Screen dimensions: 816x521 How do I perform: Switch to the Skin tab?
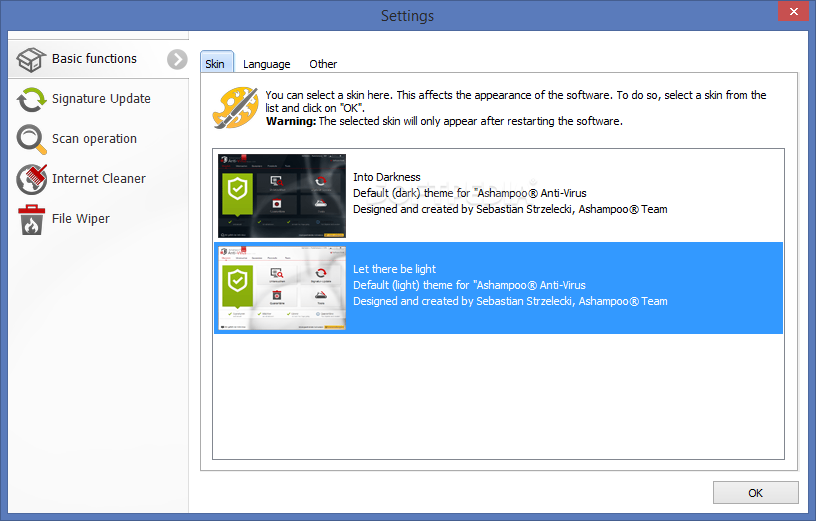[x=215, y=63]
